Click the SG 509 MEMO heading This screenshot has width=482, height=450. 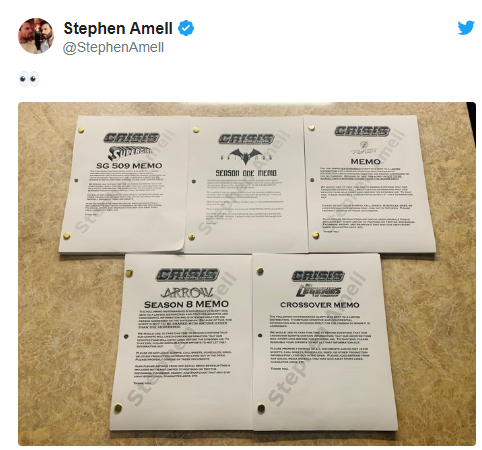click(x=129, y=166)
